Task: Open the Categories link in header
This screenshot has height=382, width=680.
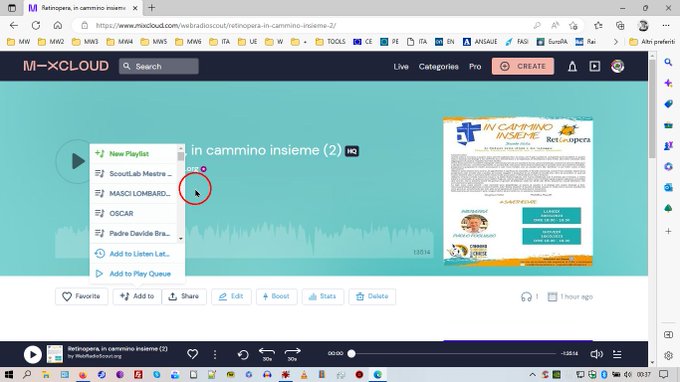Action: 438,66
